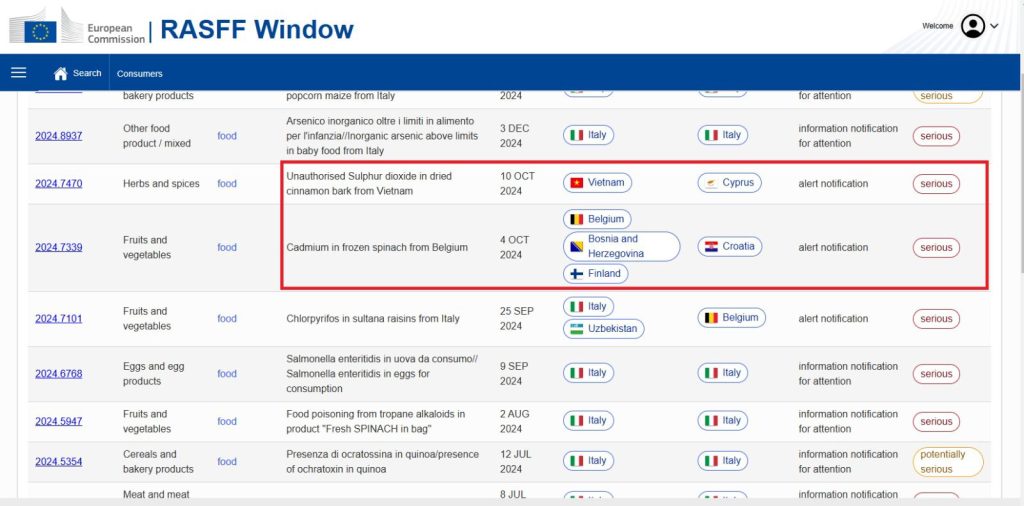Open notification 2024.7339 link
1024x506 pixels.
coord(58,248)
